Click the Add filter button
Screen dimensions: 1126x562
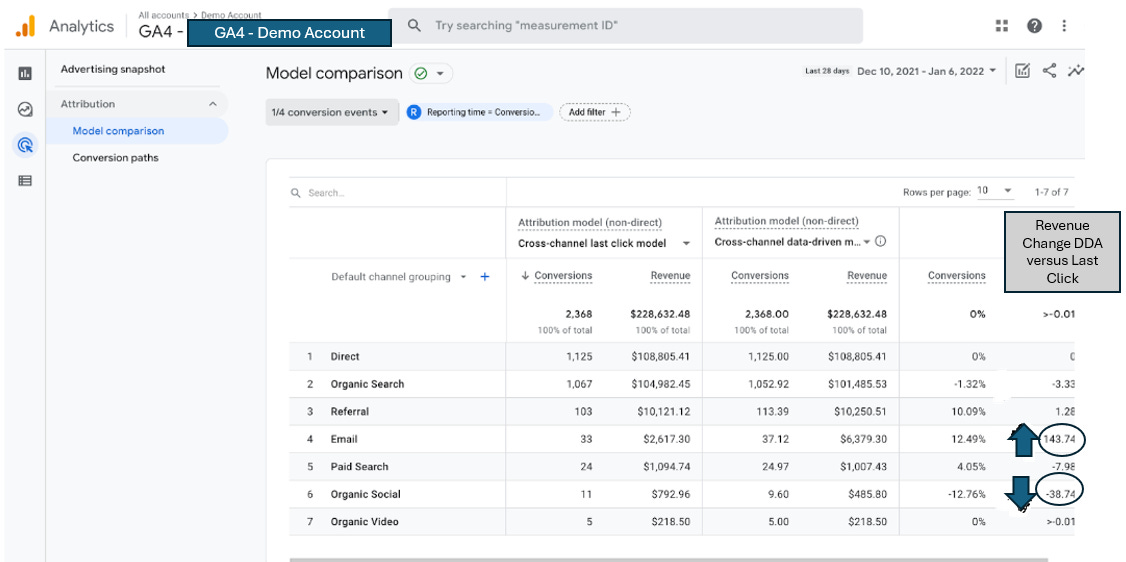[x=594, y=112]
